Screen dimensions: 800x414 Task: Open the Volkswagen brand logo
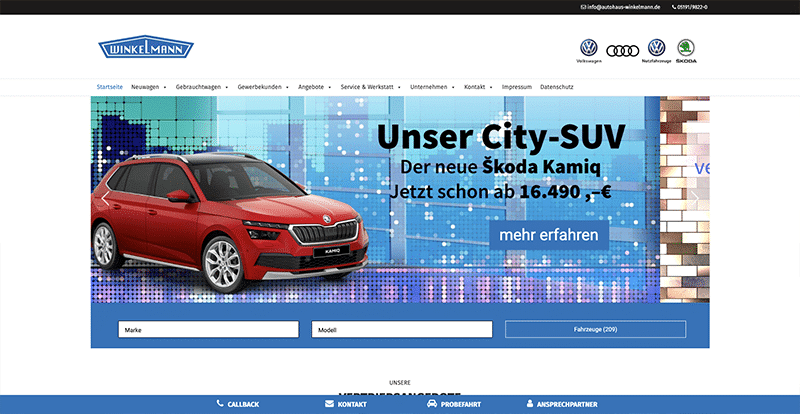coord(588,51)
